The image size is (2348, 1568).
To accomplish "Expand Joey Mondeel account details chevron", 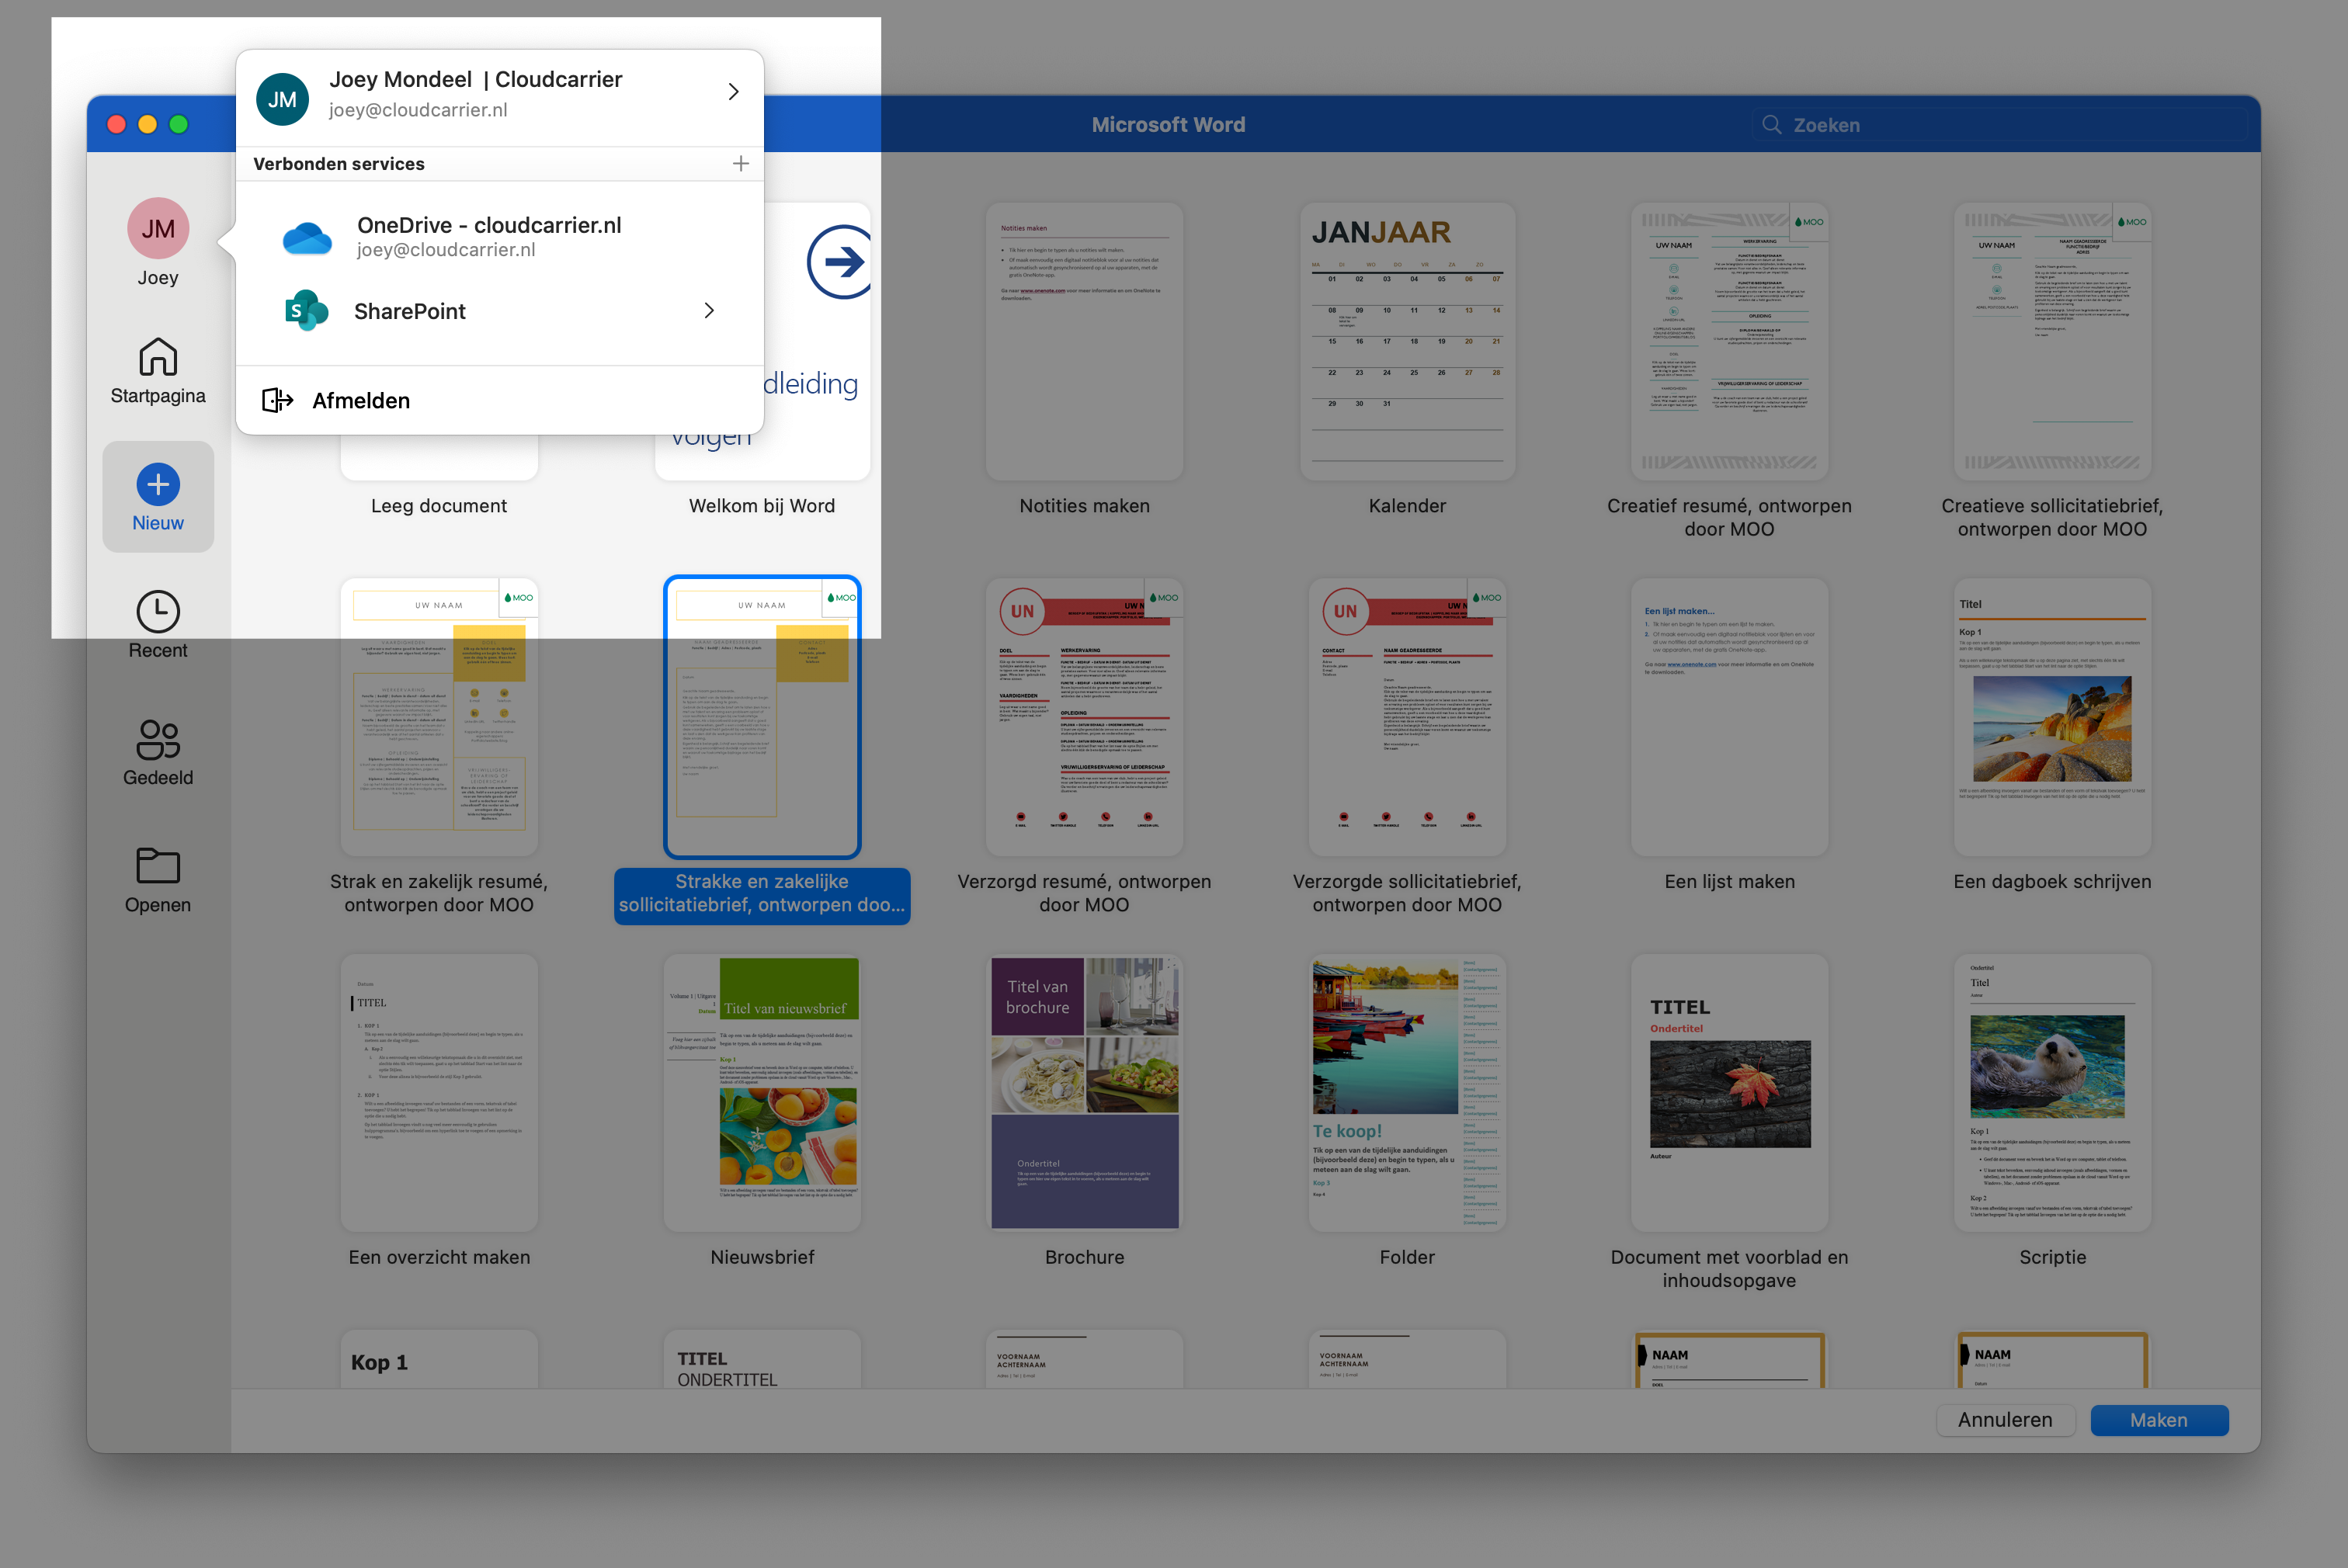I will pos(733,92).
